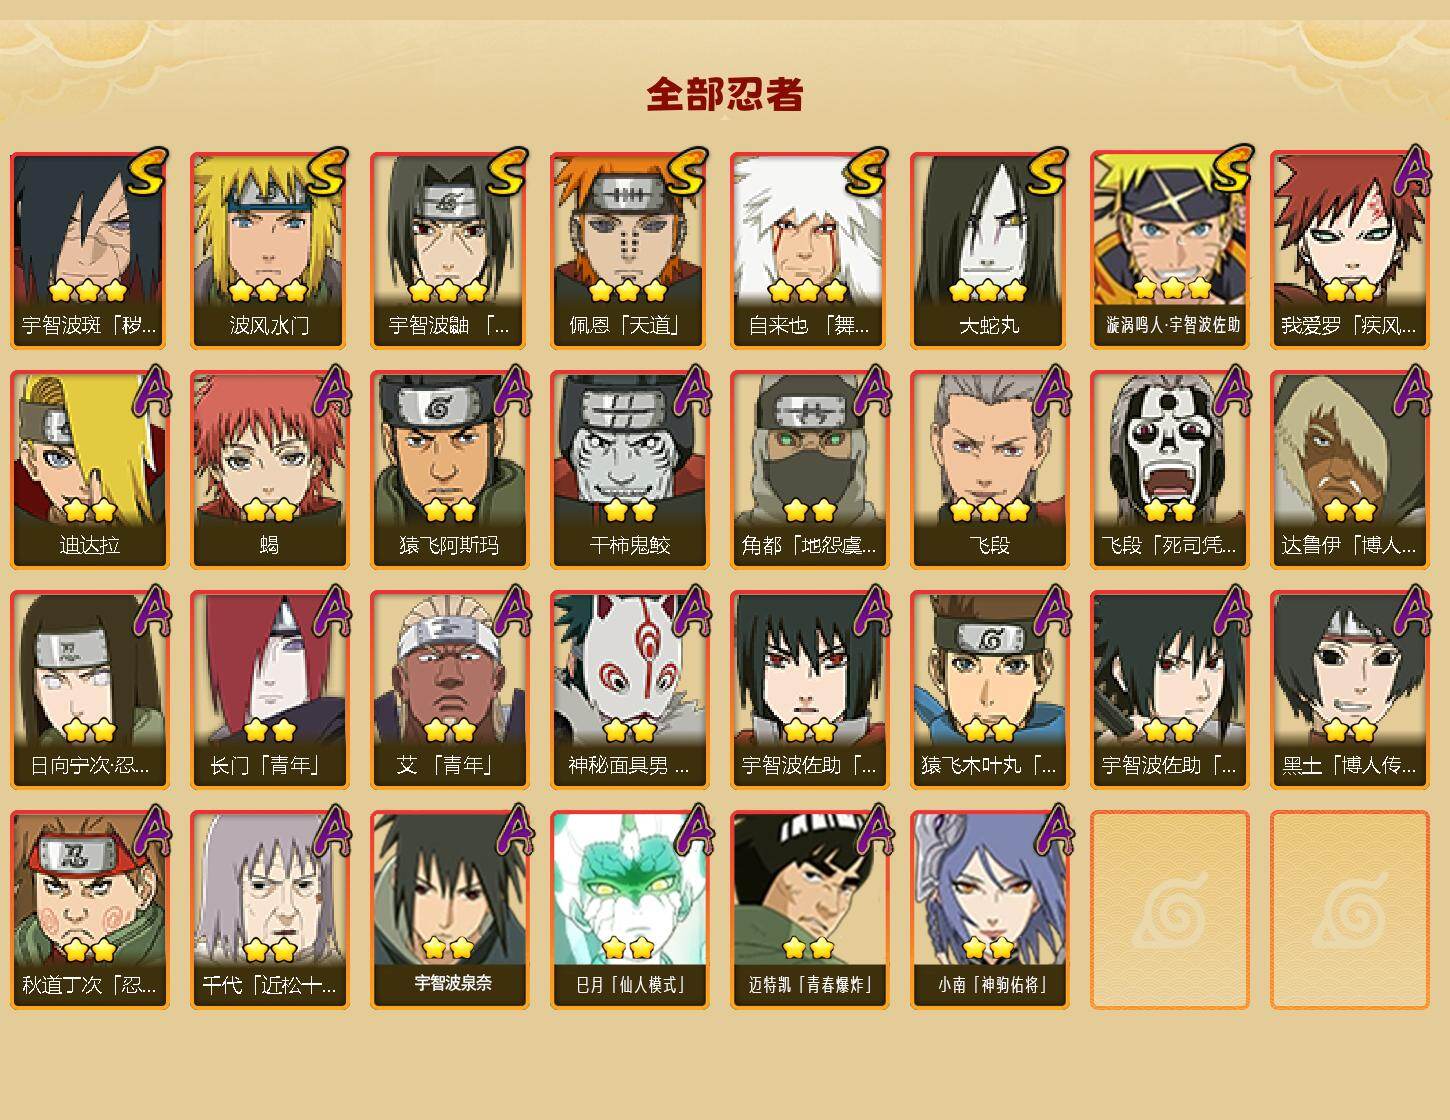Click the 漩涡鸣人·宇智波佐助 card
Viewport: 1450px width, 1120px height.
1169,250
